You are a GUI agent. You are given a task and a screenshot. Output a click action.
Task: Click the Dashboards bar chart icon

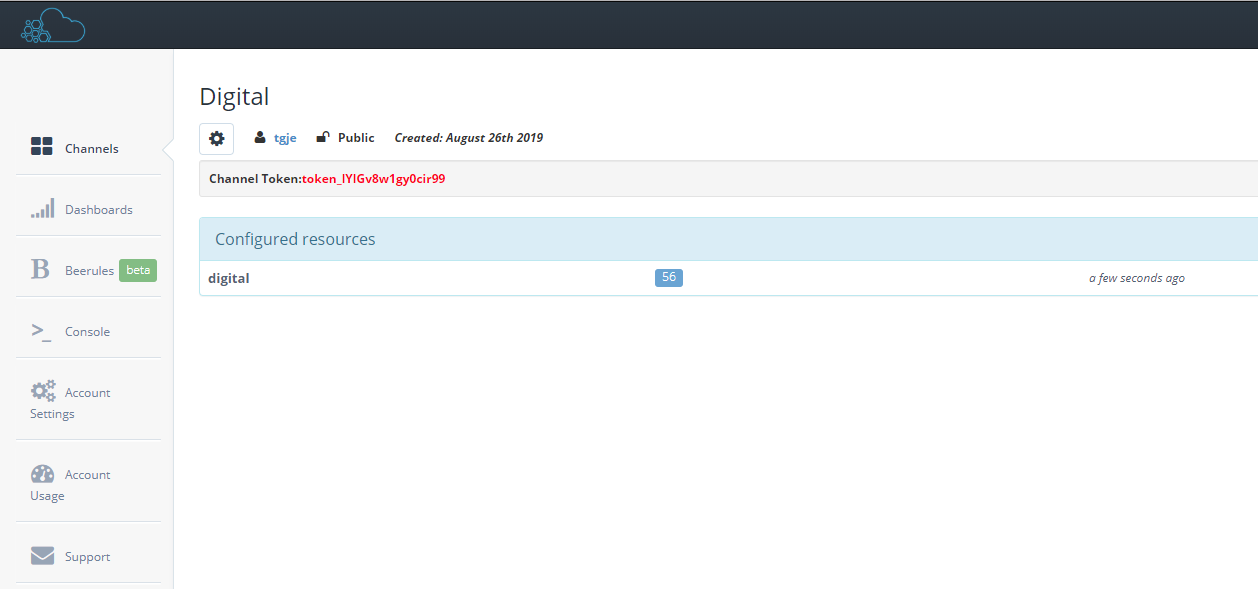(x=42, y=209)
